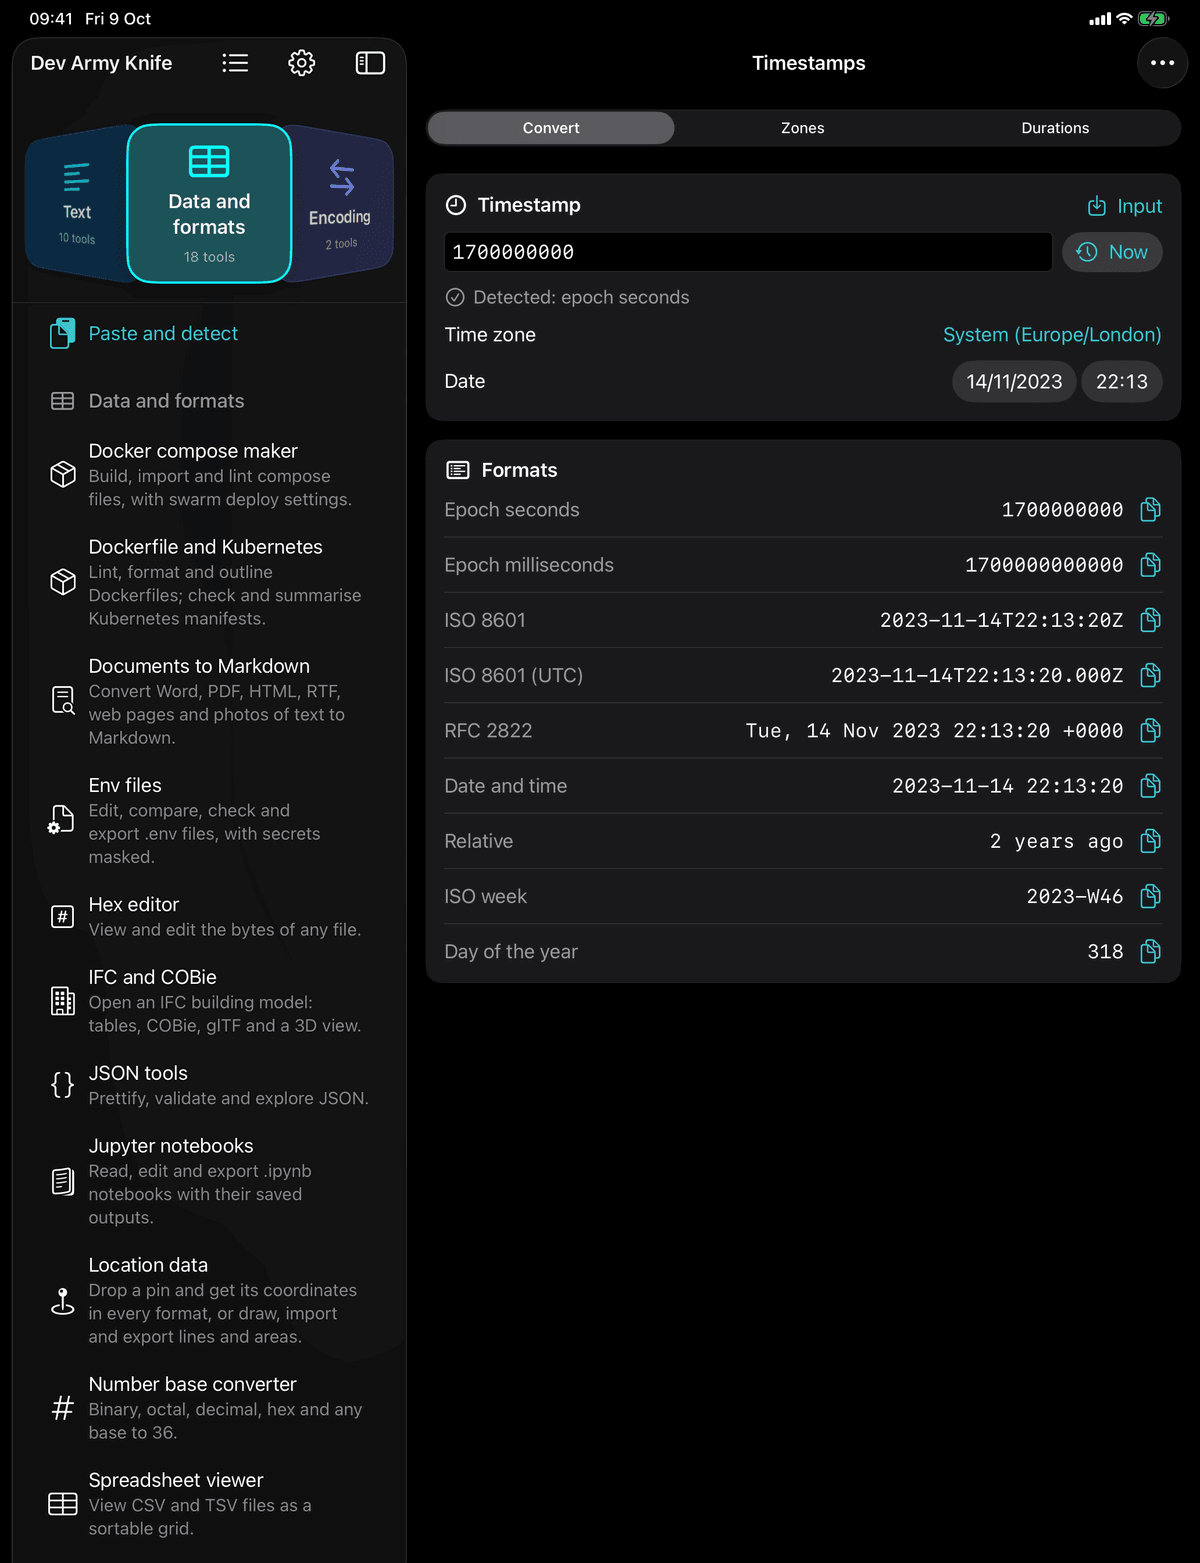The height and width of the screenshot is (1563, 1200).
Task: Open Documents to Markdown tool
Action: tap(209, 701)
